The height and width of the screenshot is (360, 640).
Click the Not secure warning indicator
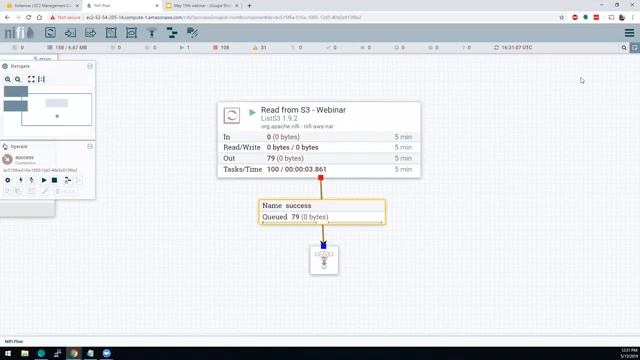pyautogui.click(x=65, y=18)
